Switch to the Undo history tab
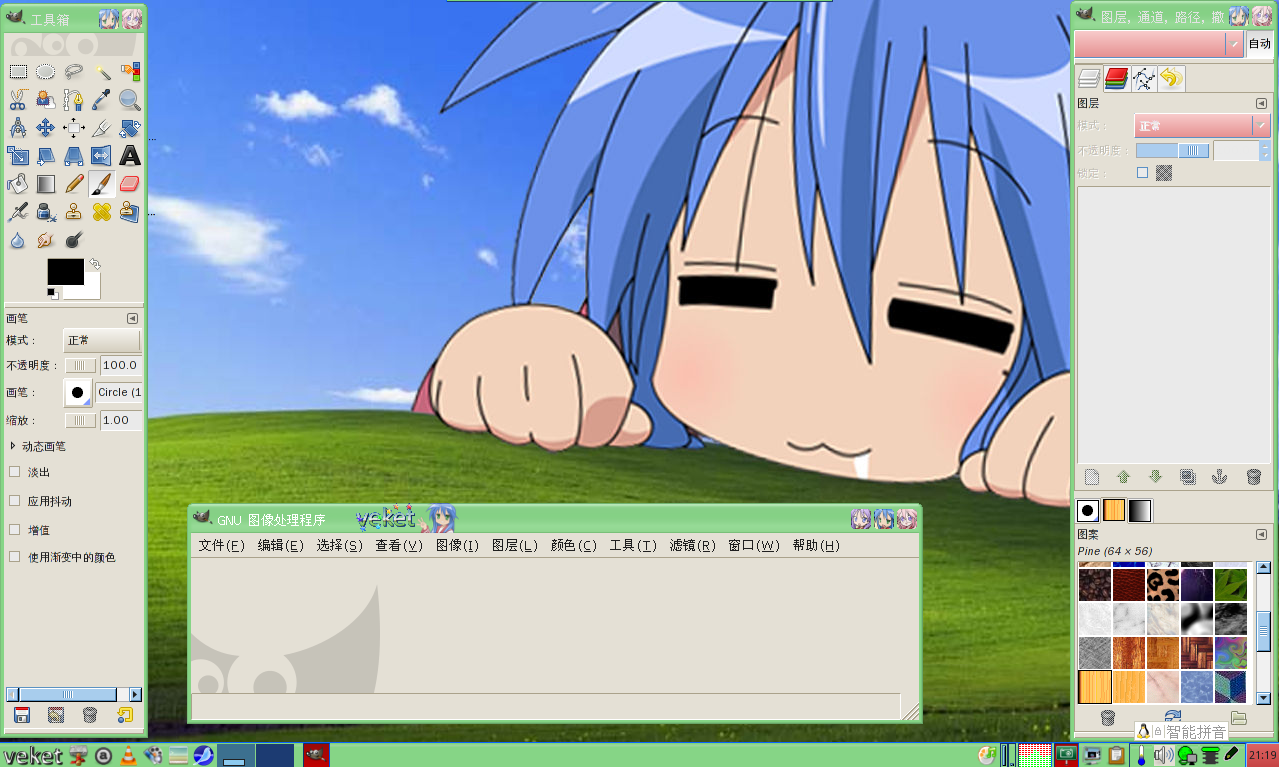The height and width of the screenshot is (767, 1279). click(1171, 79)
